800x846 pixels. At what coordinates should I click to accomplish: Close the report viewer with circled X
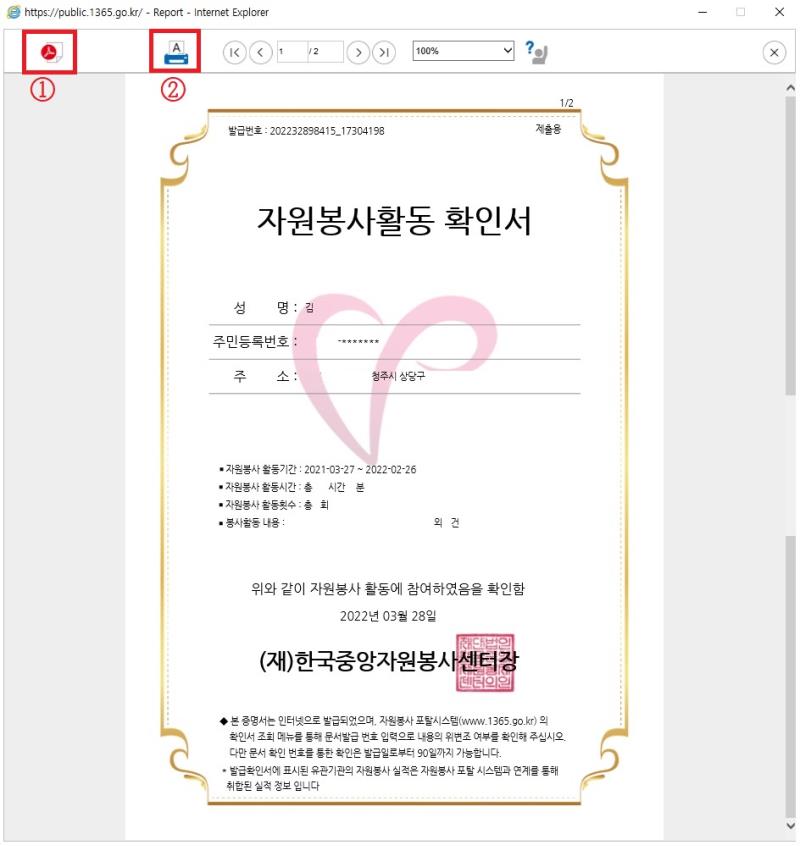[774, 53]
